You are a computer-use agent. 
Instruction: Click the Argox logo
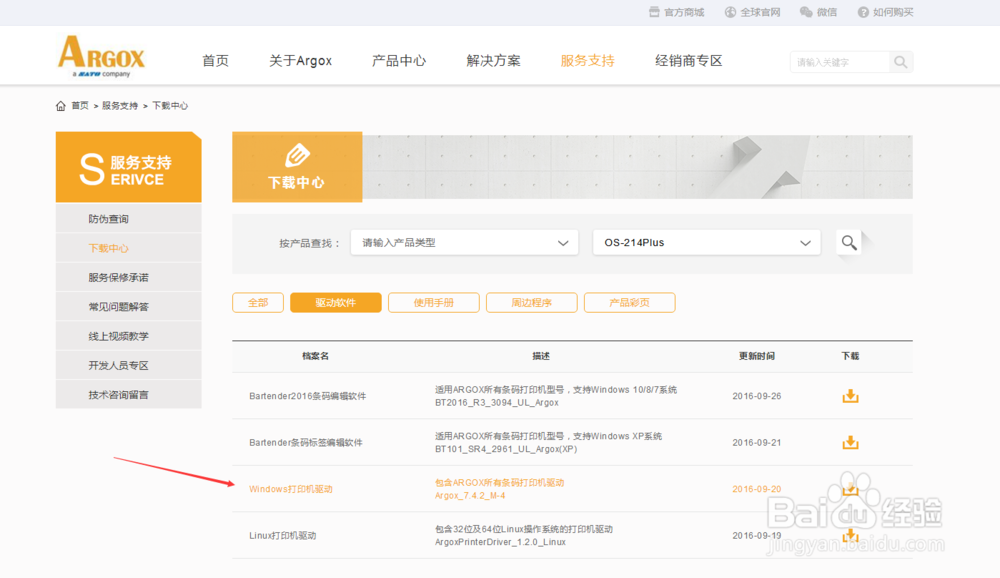[x=101, y=56]
